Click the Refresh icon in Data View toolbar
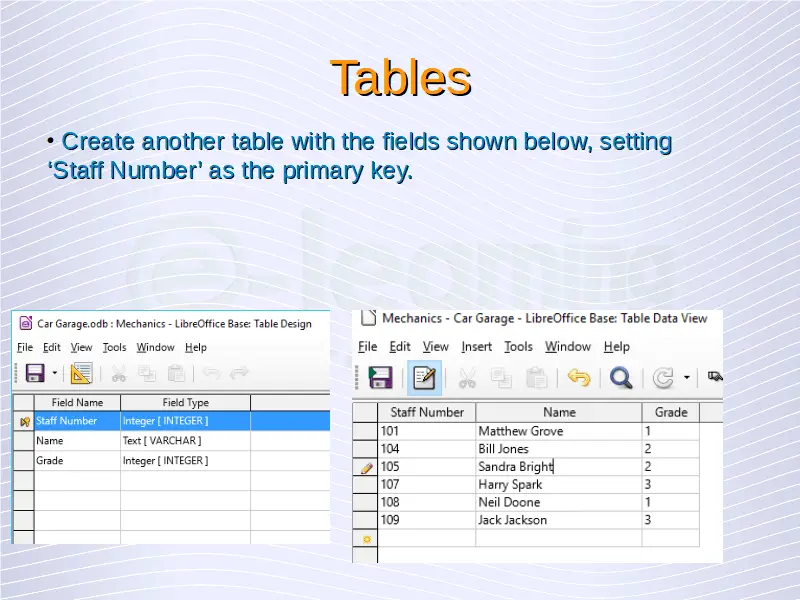Image resolution: width=800 pixels, height=600 pixels. pos(664,378)
